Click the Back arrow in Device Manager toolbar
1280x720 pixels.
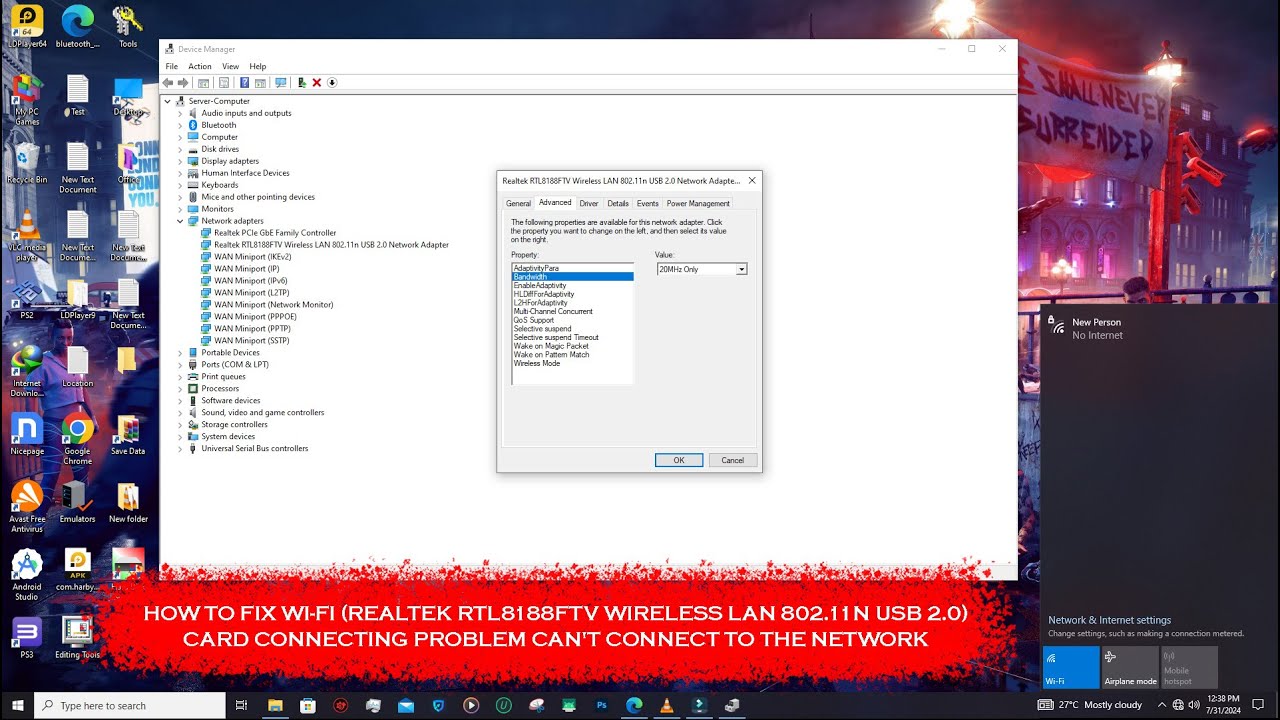tap(168, 82)
